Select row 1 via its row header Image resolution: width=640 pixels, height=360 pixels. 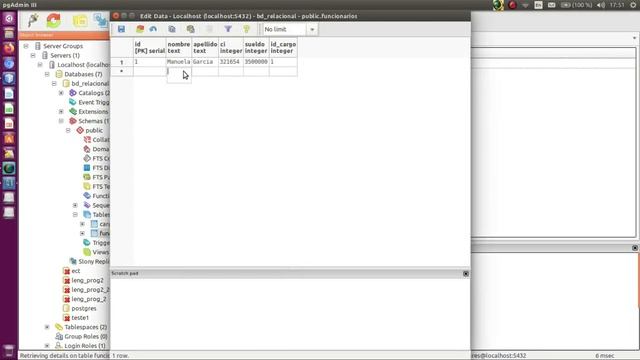(x=122, y=62)
